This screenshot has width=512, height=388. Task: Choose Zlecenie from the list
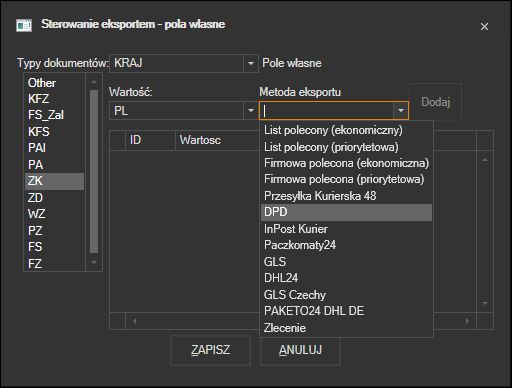pos(346,328)
